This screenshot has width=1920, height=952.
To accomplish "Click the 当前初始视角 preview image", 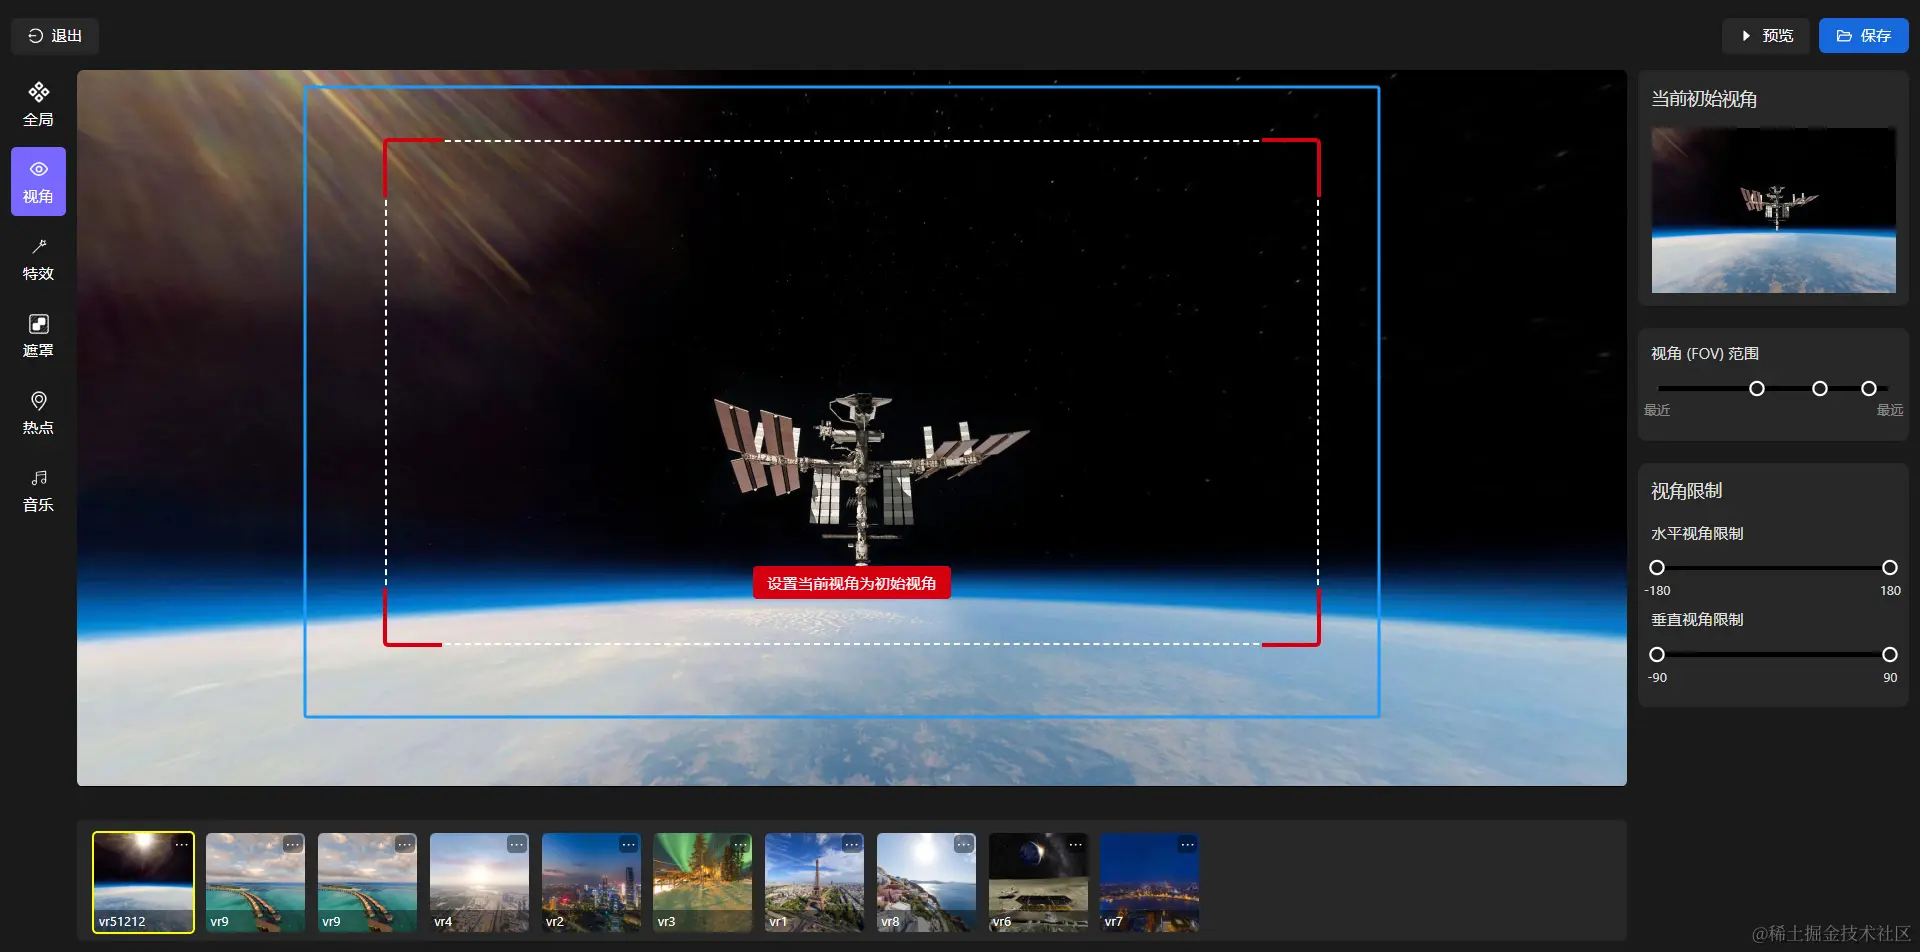I will [1773, 210].
